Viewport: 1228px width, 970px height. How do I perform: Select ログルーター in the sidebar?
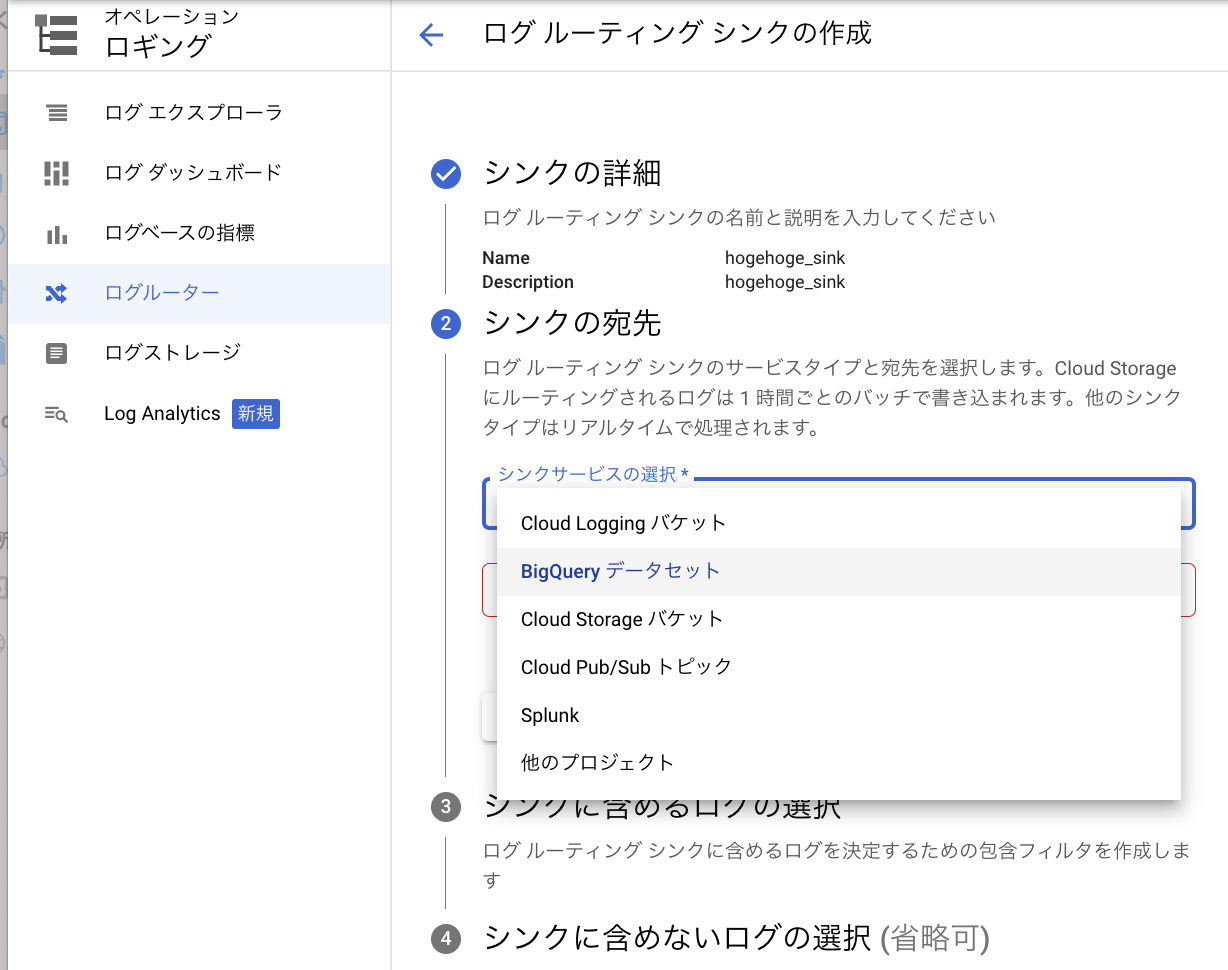coord(199,293)
